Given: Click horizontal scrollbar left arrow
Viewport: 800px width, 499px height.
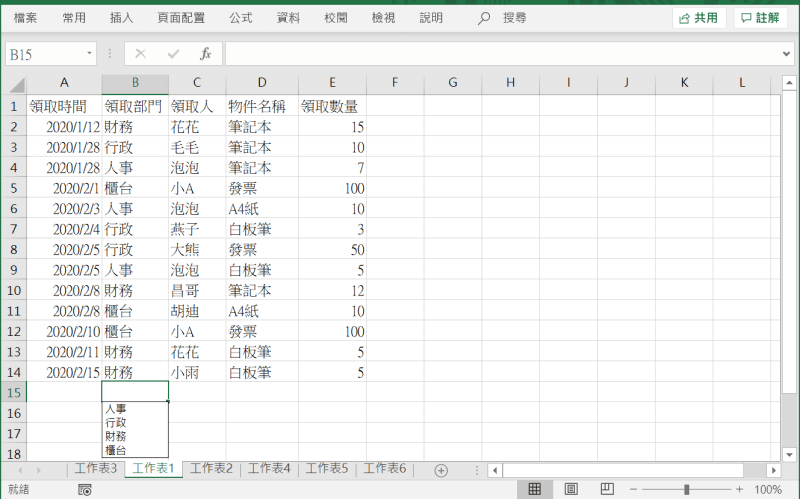Looking at the screenshot, I should [494, 470].
